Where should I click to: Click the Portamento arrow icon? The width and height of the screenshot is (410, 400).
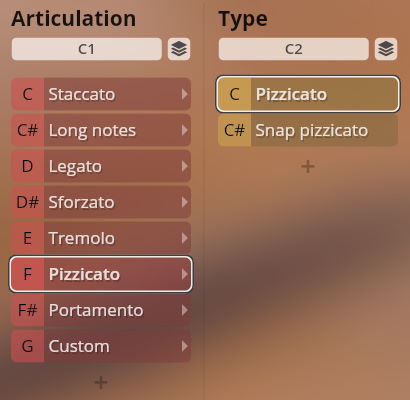coord(185,310)
